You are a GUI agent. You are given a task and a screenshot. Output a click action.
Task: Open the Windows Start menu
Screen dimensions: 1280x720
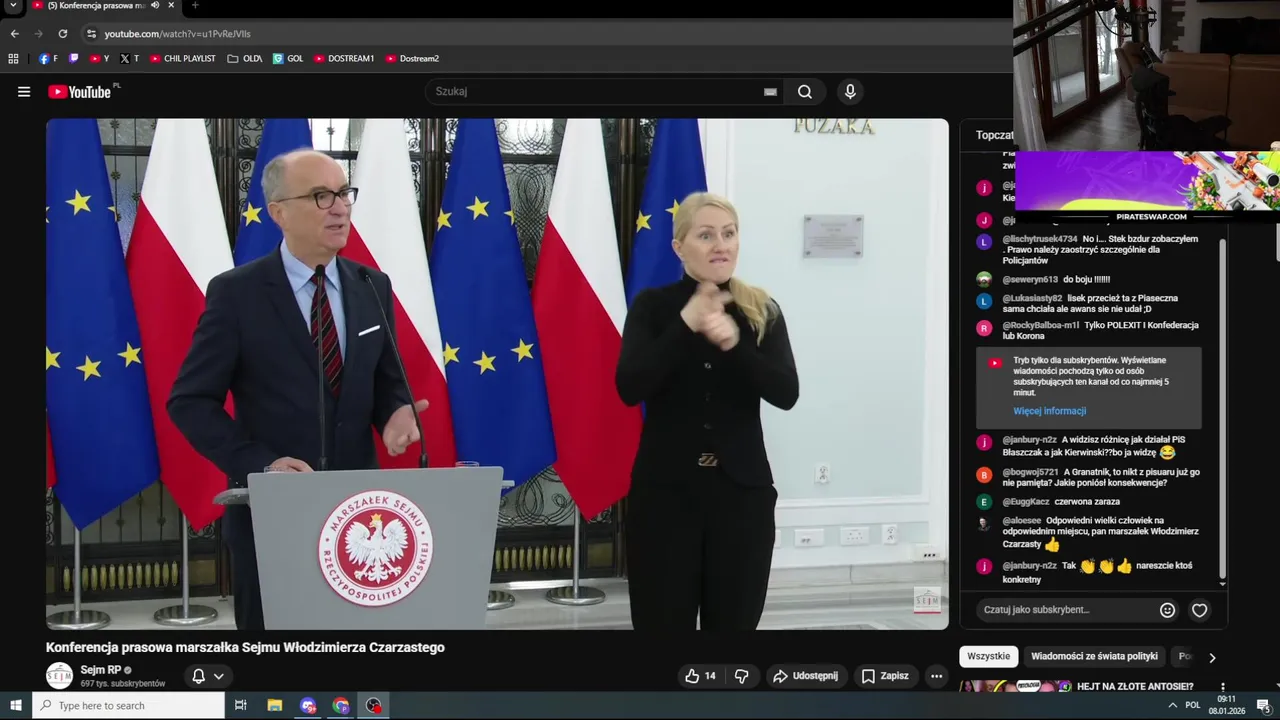15,706
